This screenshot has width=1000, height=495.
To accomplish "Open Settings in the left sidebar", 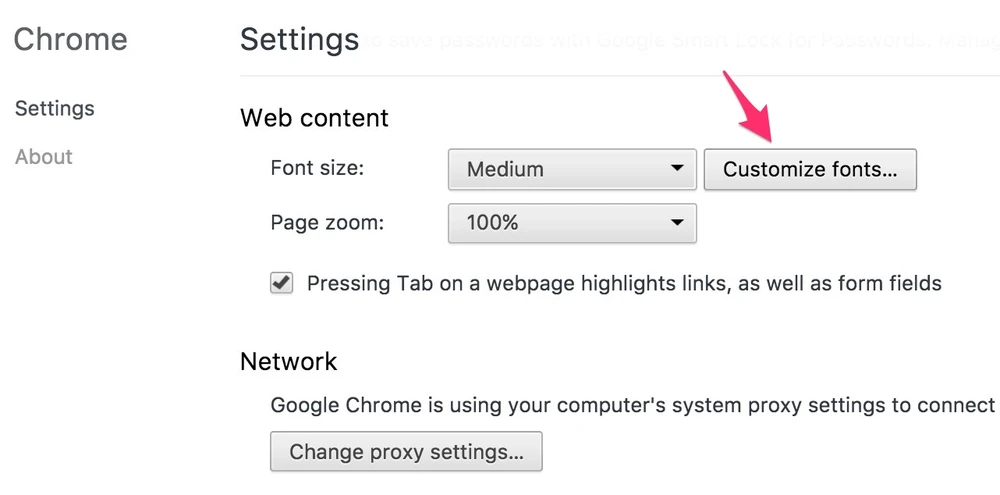I will point(55,108).
